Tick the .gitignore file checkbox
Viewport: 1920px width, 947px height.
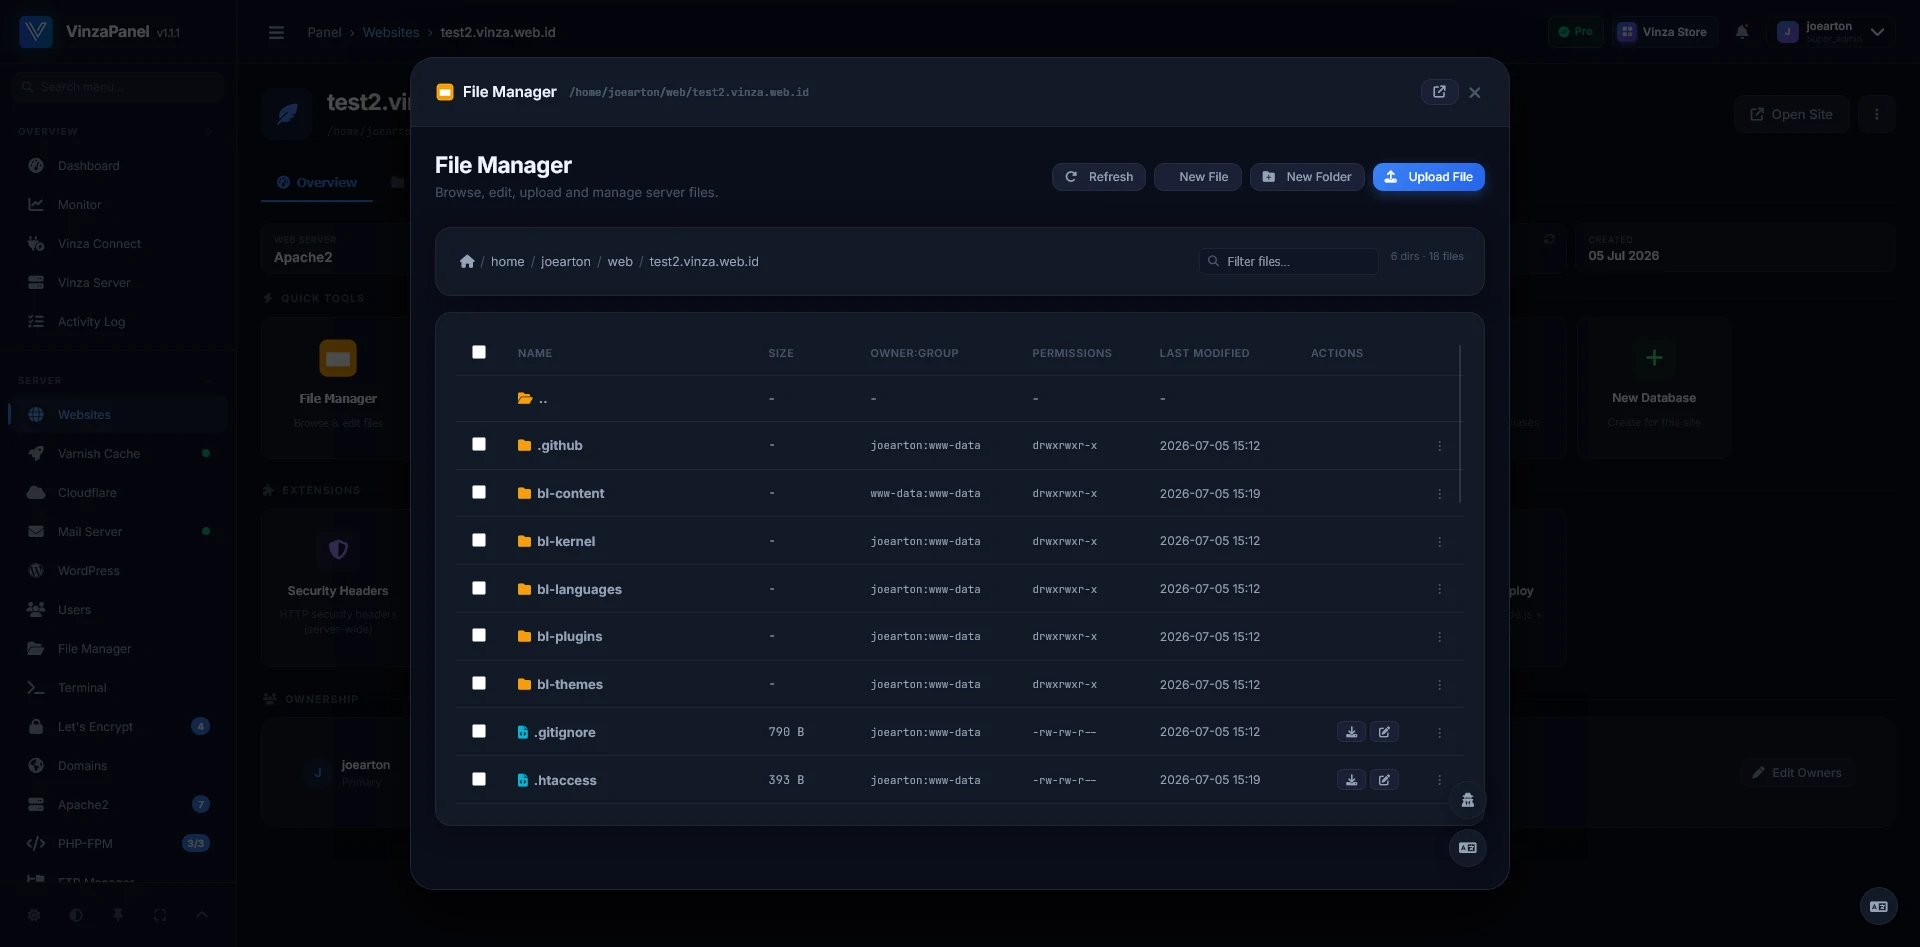point(479,731)
